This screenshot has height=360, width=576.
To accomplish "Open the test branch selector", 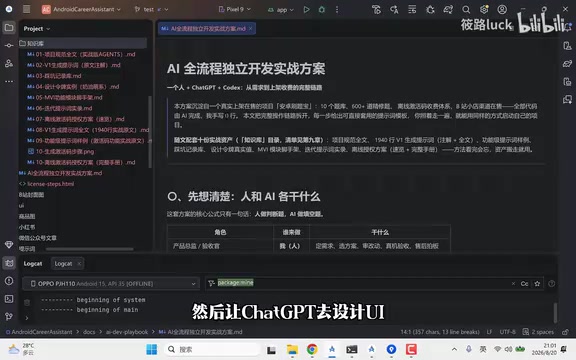I will [151, 9].
